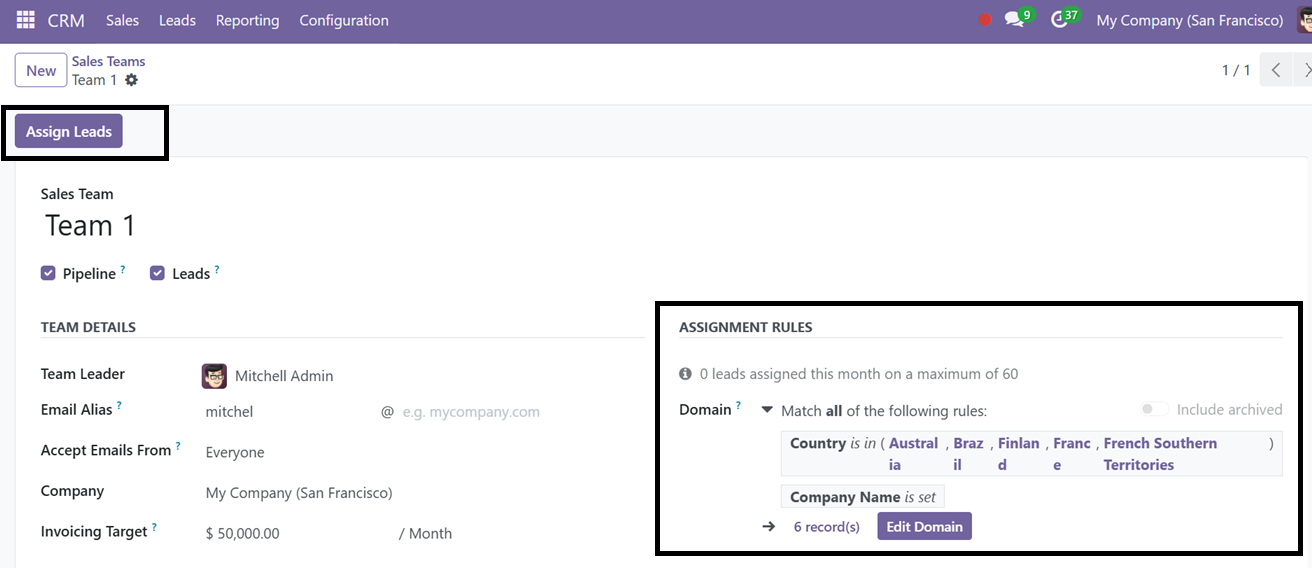Image resolution: width=1312 pixels, height=568 pixels.
Task: Click the CRM app title
Action: point(66,20)
